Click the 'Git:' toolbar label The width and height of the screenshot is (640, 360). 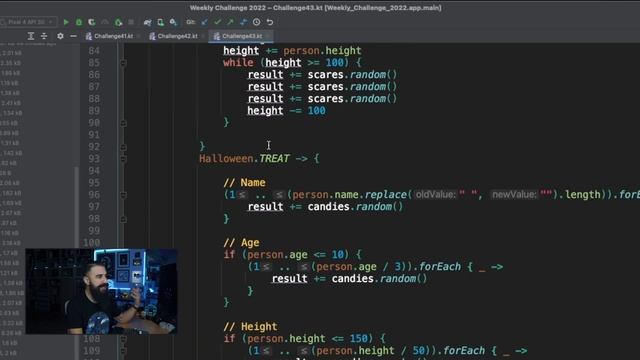pyautogui.click(x=190, y=22)
